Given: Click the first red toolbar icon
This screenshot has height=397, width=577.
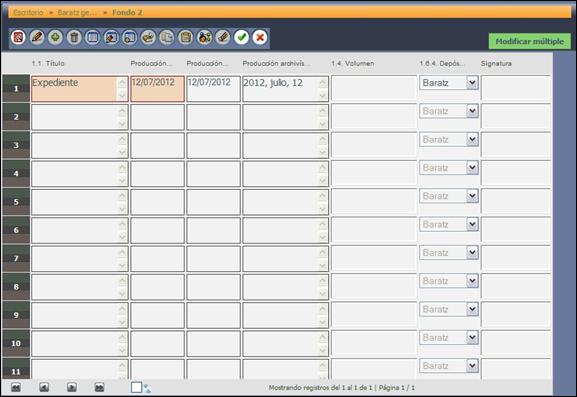Looking at the screenshot, I should (18, 37).
